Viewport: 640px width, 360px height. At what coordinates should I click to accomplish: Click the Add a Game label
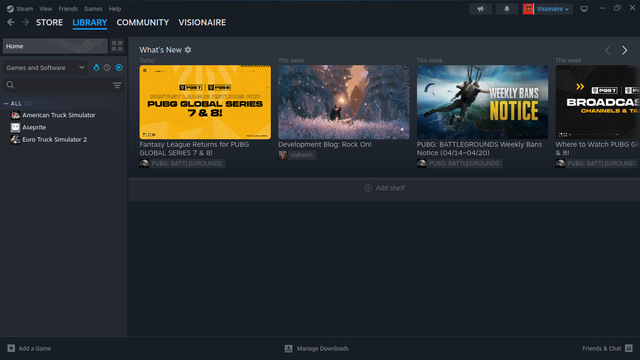tap(35, 349)
